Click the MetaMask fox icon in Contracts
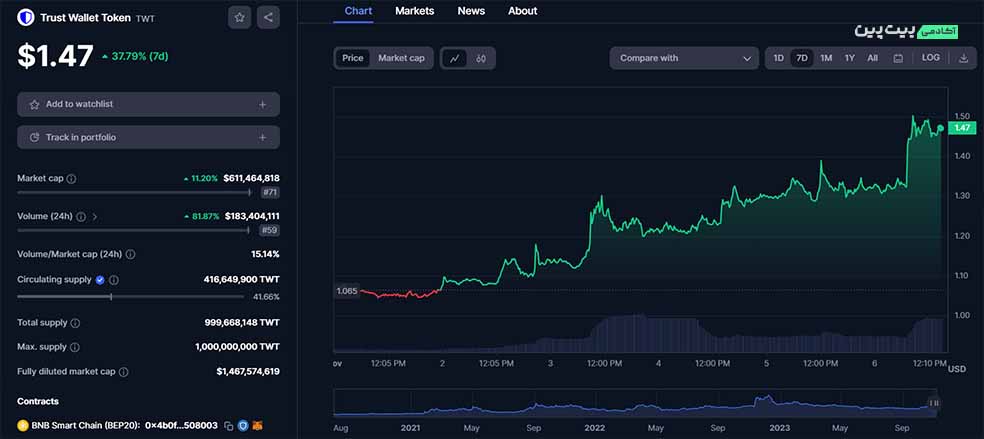This screenshot has width=984, height=439. tap(257, 426)
